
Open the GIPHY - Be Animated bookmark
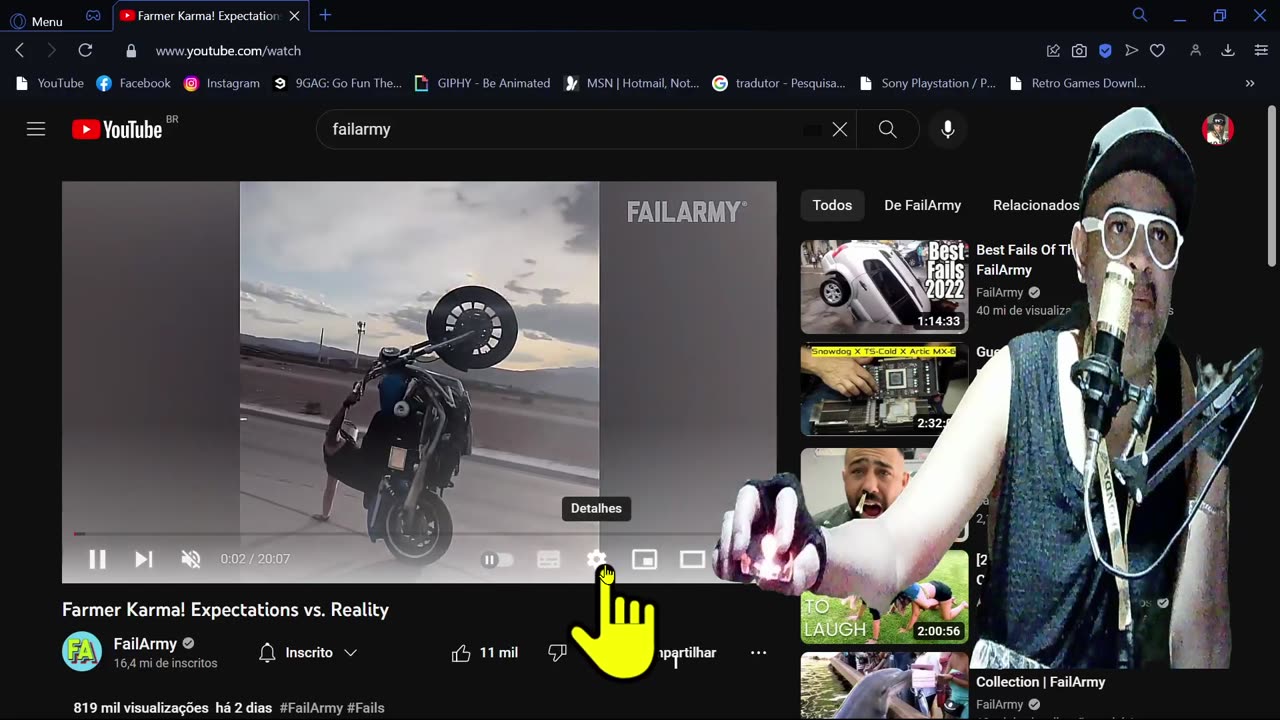click(x=482, y=83)
